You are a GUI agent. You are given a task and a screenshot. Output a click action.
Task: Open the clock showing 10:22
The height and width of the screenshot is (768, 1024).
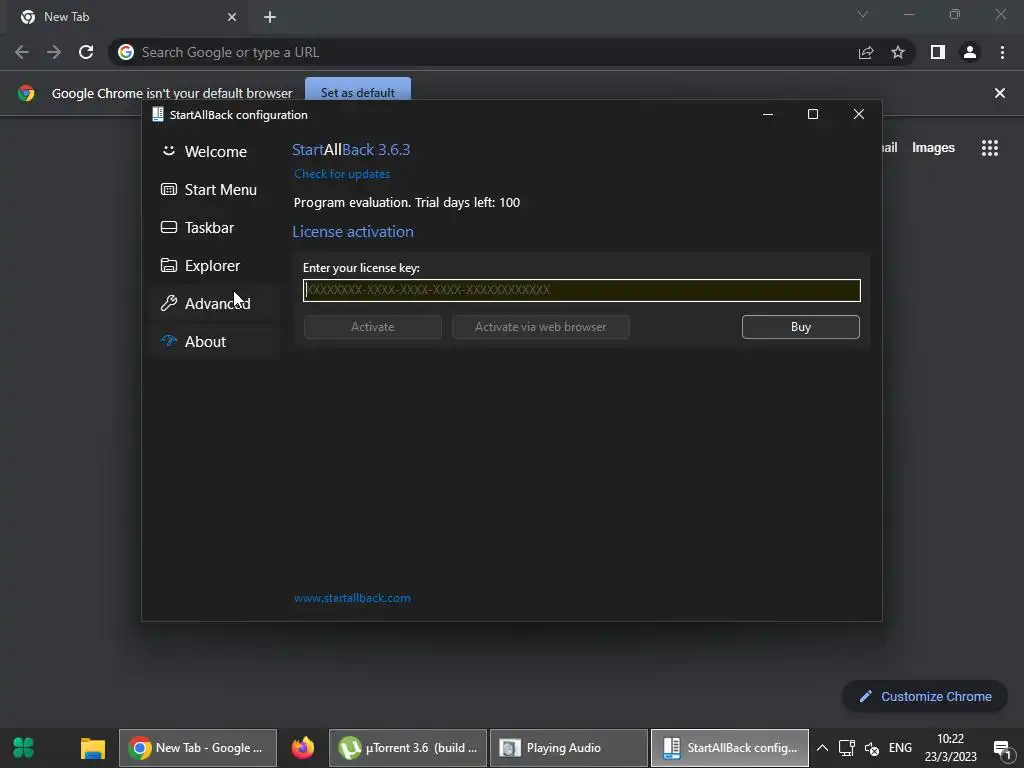point(950,748)
